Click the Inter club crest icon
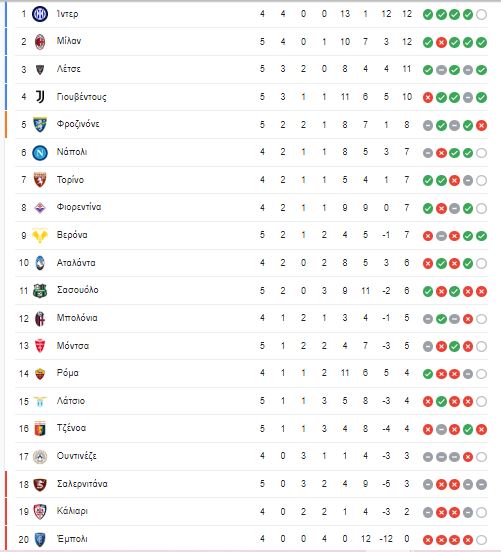 point(40,14)
